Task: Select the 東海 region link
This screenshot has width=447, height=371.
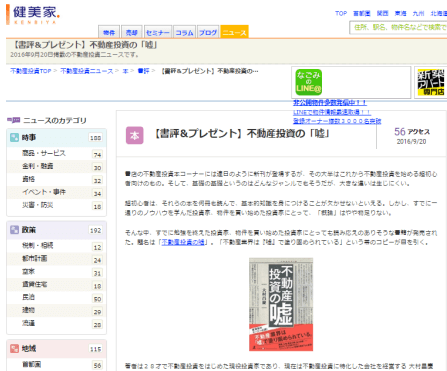Action: [401, 13]
